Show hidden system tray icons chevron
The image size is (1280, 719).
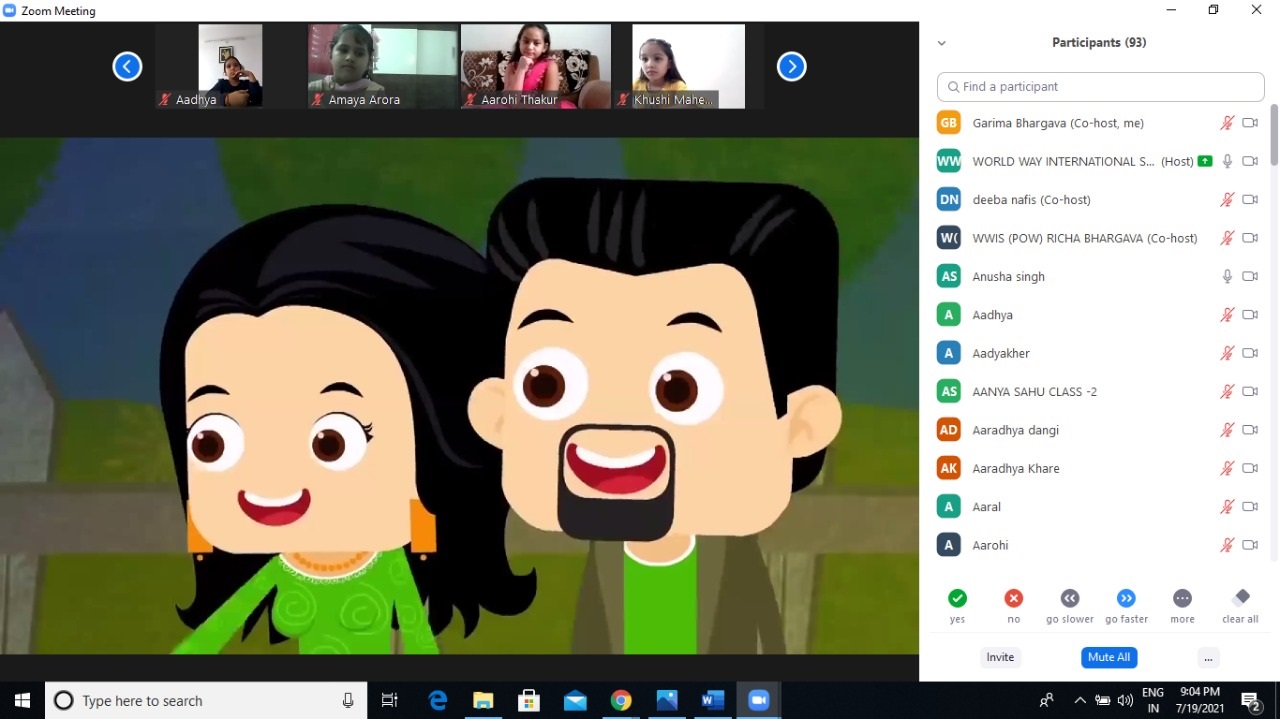pyautogui.click(x=1080, y=700)
